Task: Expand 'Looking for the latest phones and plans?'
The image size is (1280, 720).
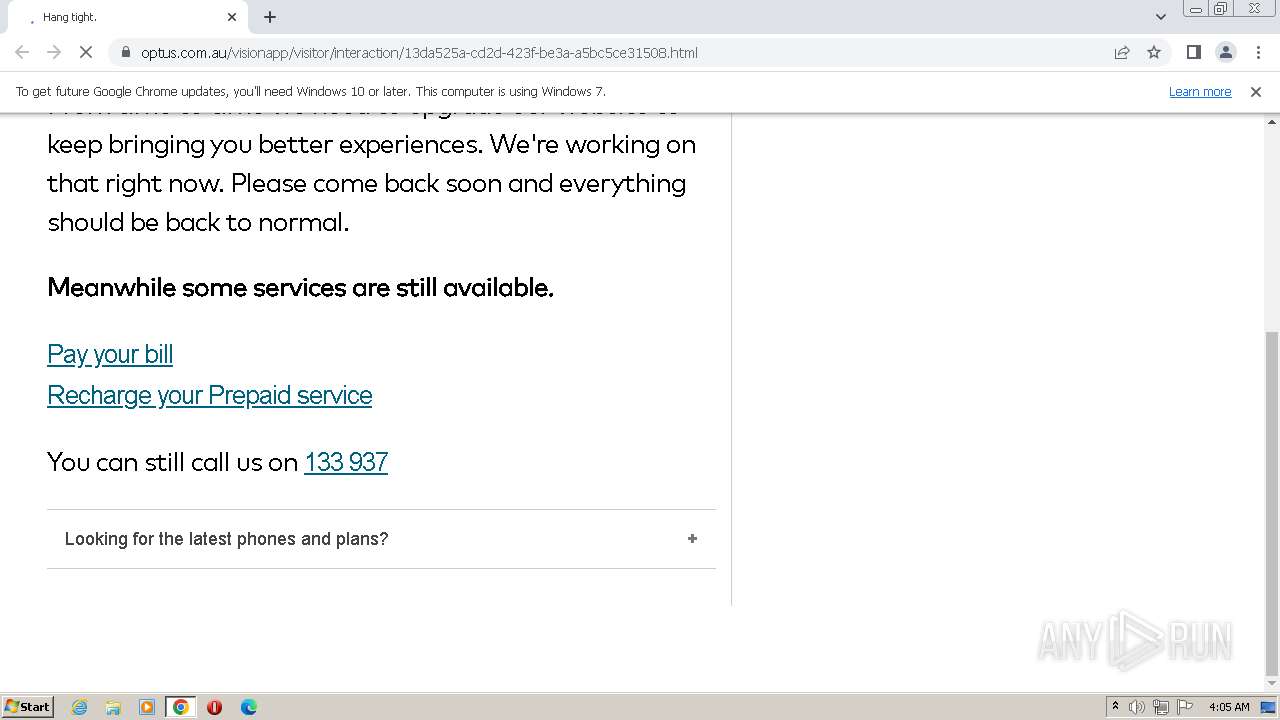Action: click(381, 539)
